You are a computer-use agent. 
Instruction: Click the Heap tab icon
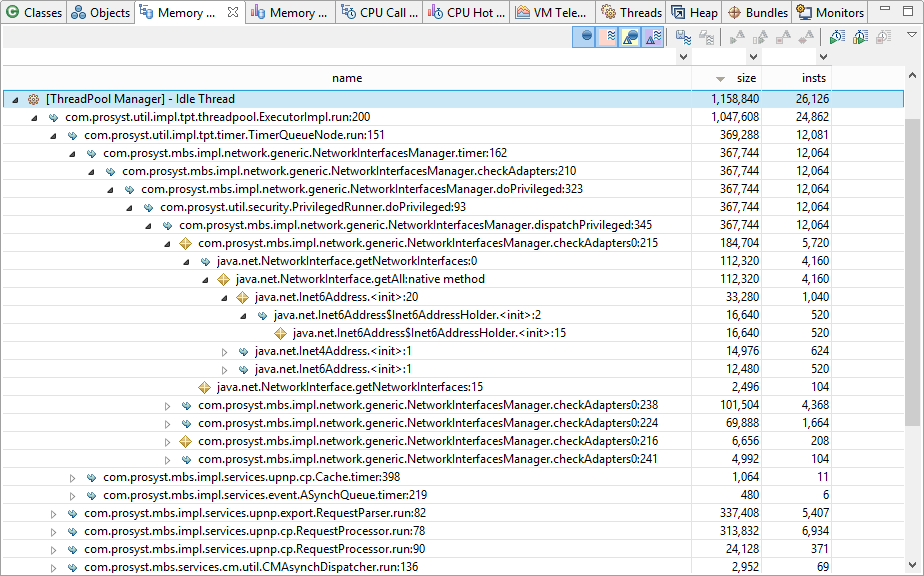coord(679,13)
